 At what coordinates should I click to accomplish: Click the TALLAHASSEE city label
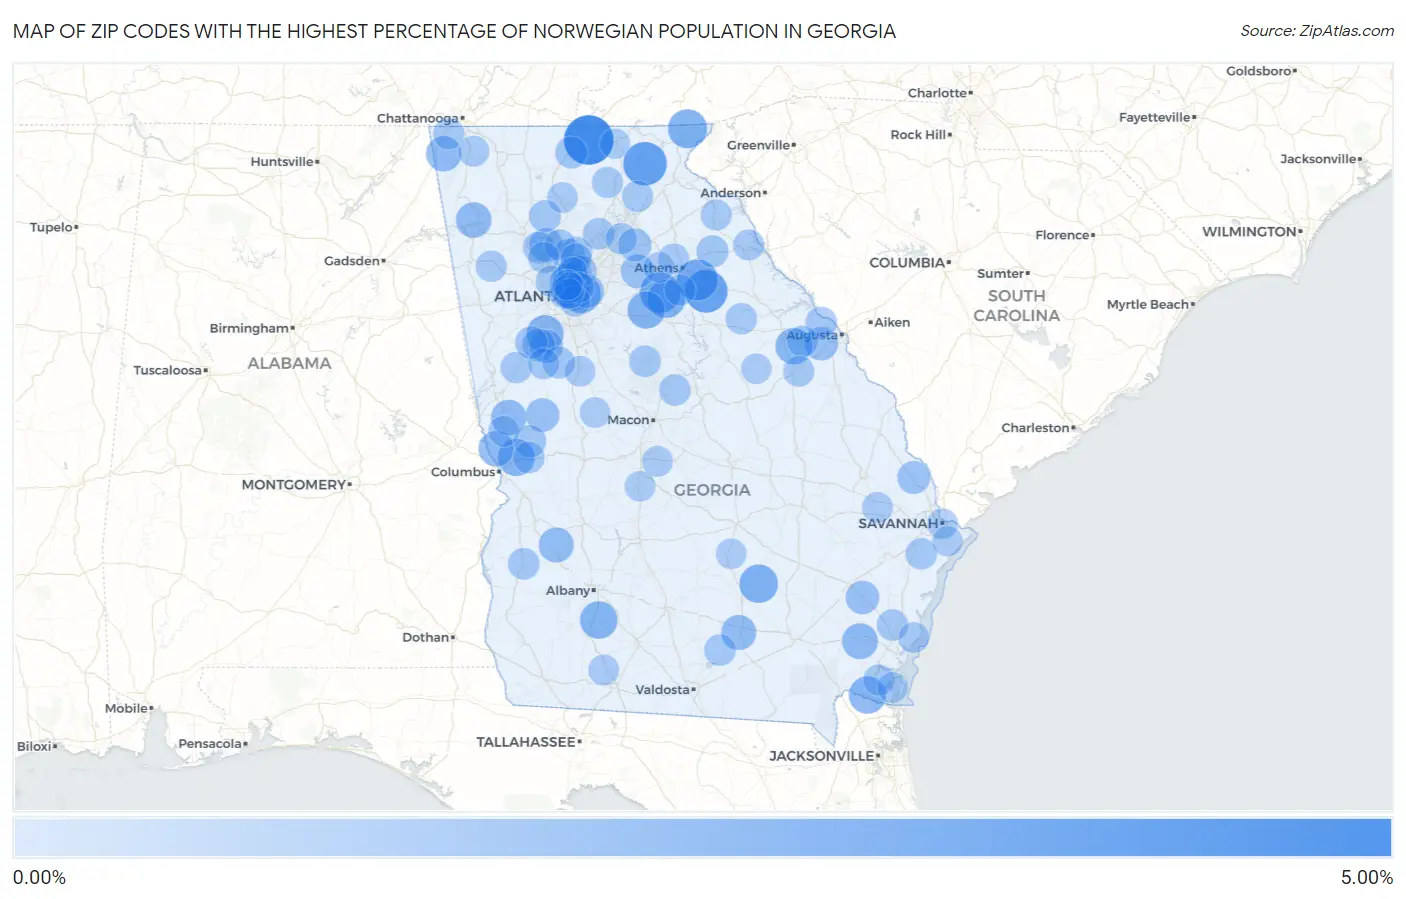point(526,742)
